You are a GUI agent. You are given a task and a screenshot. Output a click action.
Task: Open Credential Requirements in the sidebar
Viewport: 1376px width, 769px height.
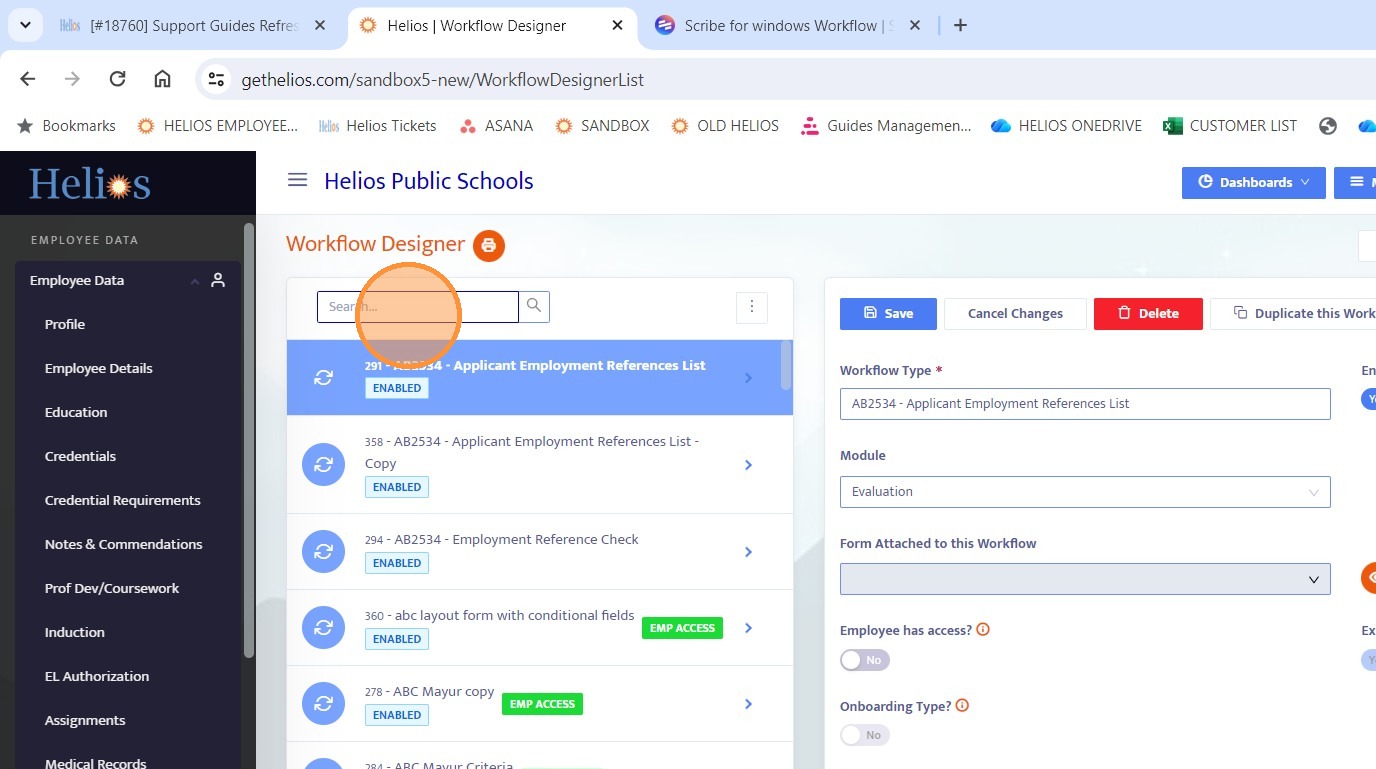(x=123, y=500)
